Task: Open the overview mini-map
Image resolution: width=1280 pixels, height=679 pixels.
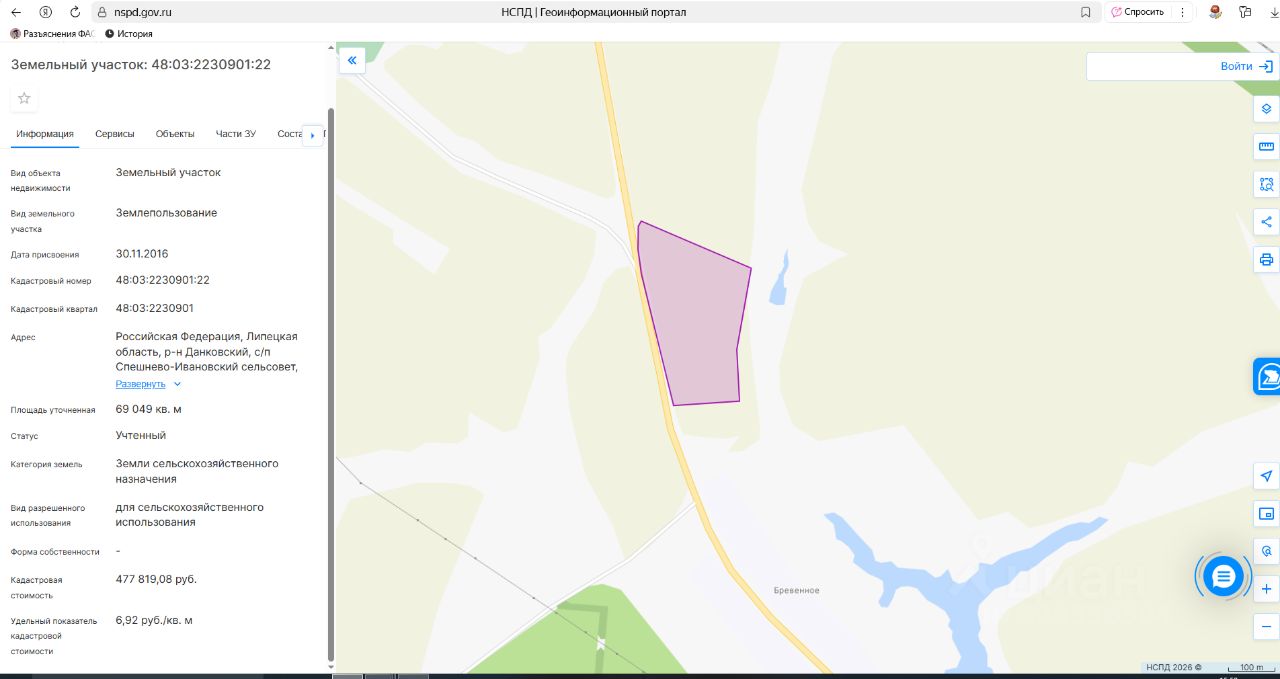Action: tap(1266, 514)
